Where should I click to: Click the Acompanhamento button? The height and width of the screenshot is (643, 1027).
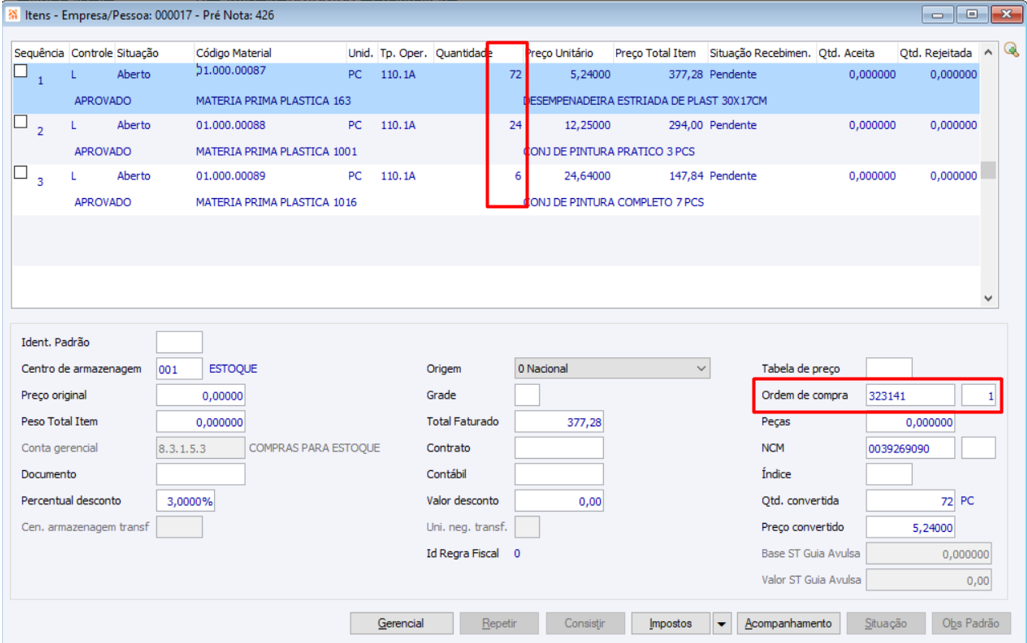point(788,623)
